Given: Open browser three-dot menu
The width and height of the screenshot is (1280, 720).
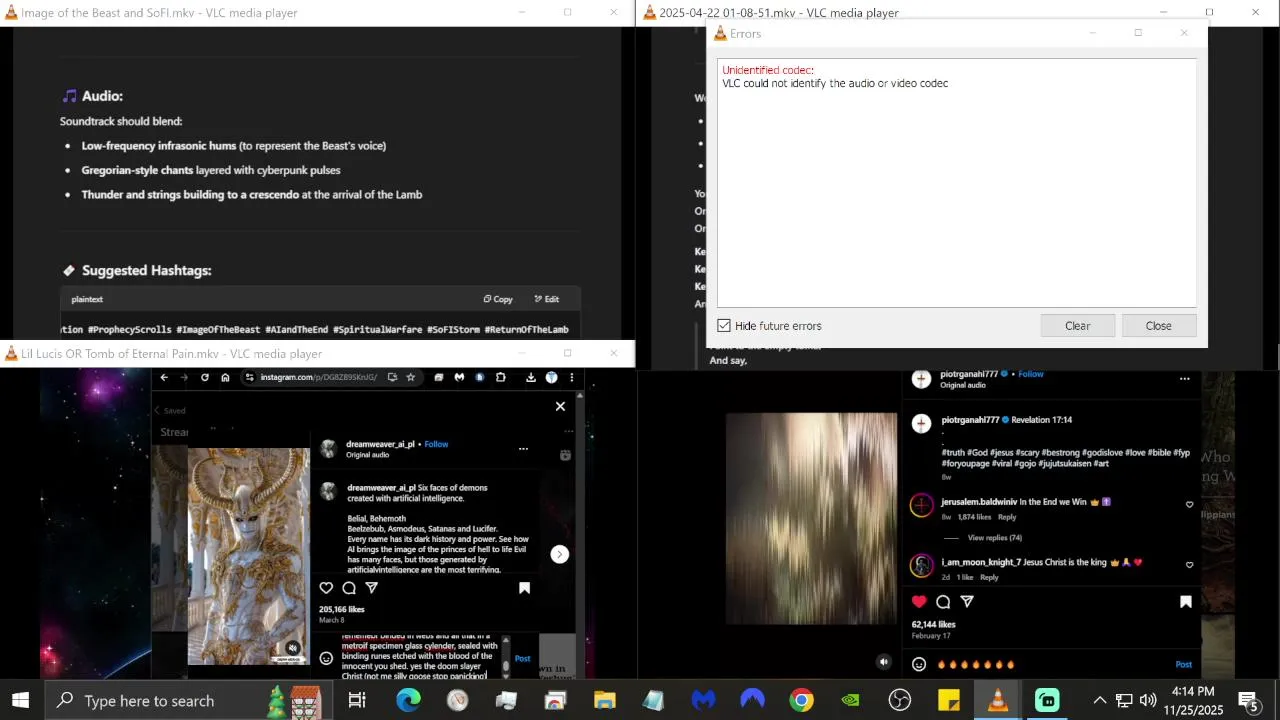Looking at the screenshot, I should pyautogui.click(x=572, y=377).
